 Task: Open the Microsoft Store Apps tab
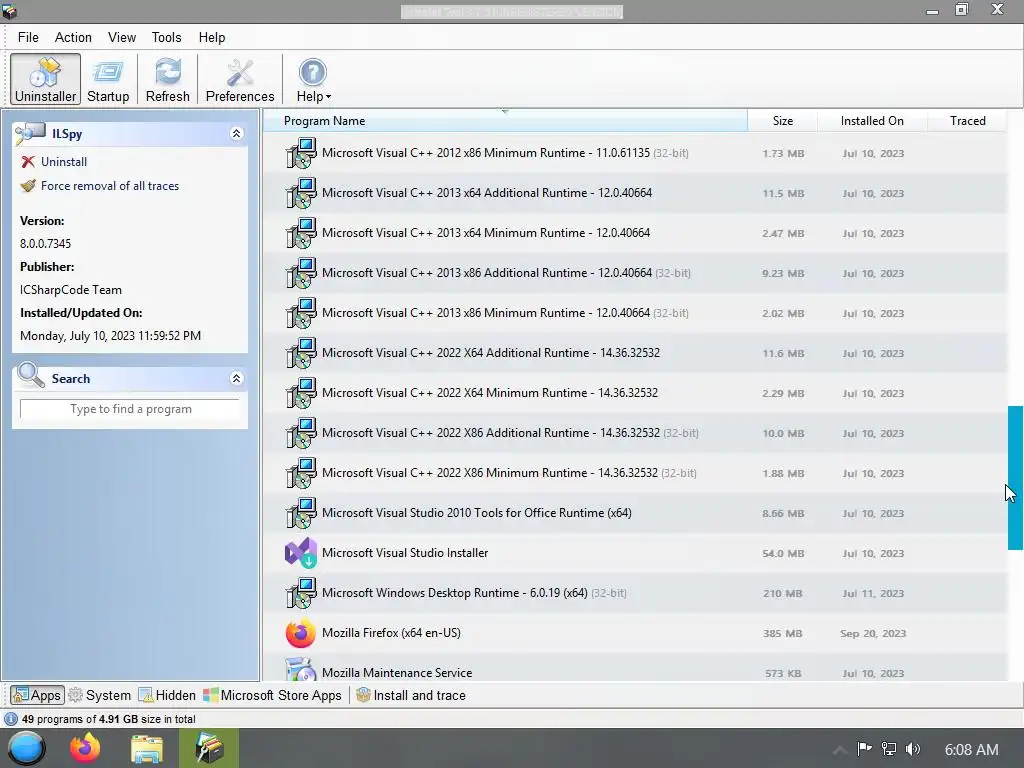[272, 695]
